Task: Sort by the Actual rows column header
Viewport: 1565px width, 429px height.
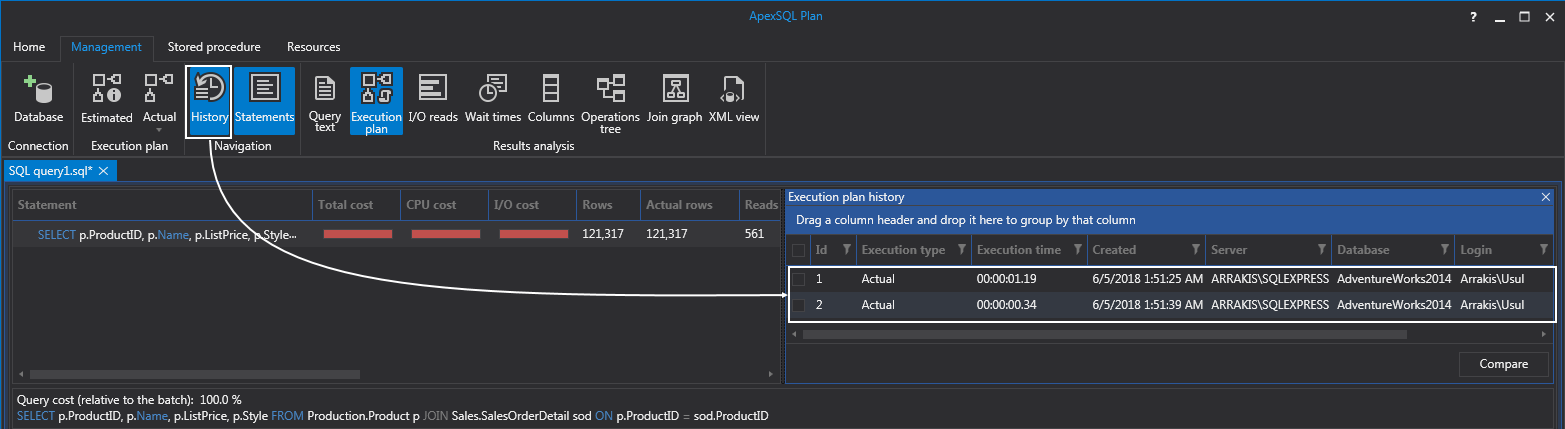Action: click(x=689, y=205)
